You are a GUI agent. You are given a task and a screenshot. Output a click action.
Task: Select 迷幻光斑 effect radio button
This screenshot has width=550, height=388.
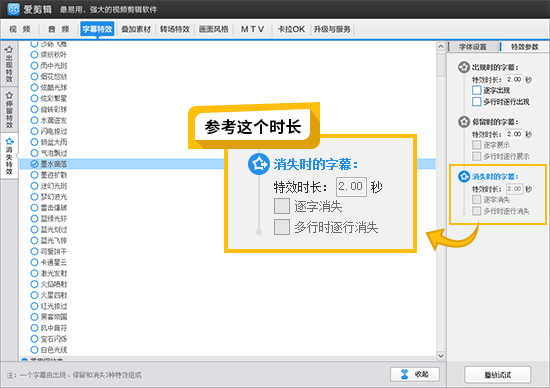pos(34,186)
